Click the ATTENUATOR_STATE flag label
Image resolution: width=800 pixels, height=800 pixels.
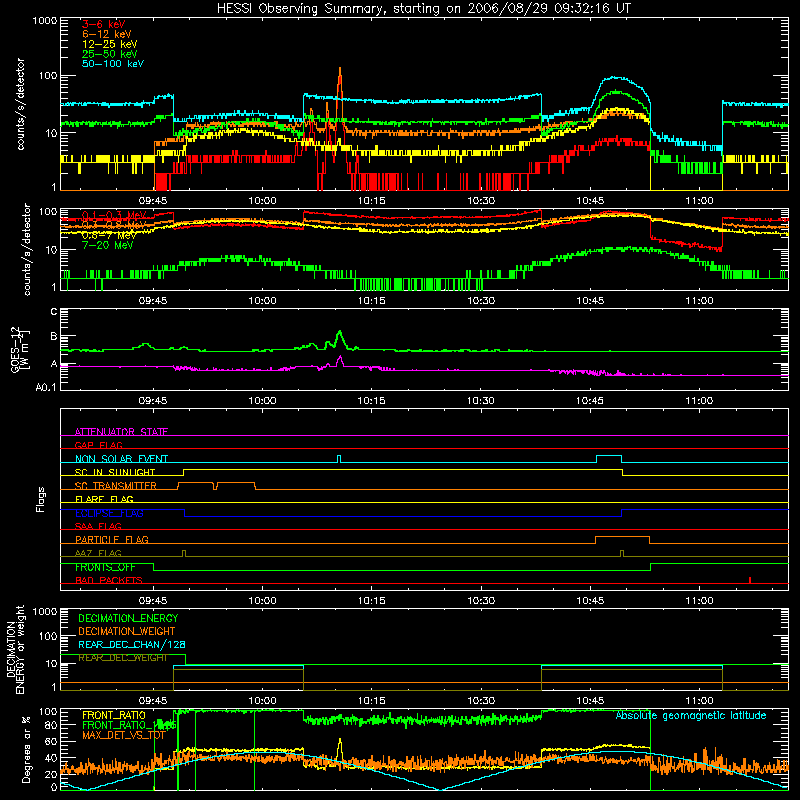[121, 432]
